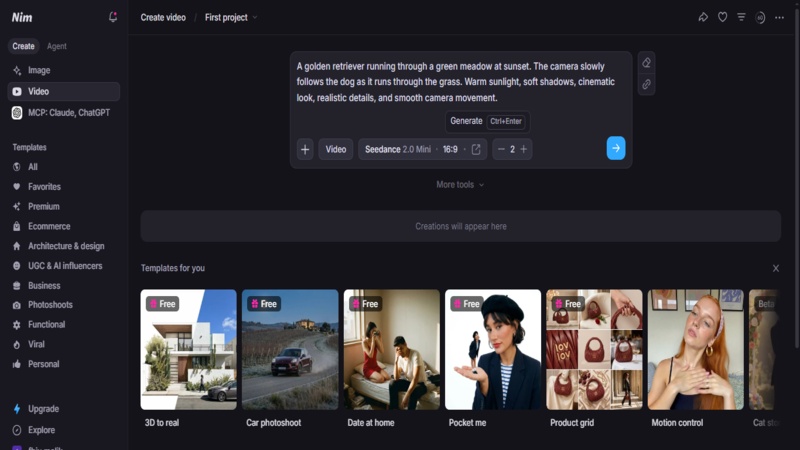
Task: Click the Creations will appear here area
Action: coord(461,227)
